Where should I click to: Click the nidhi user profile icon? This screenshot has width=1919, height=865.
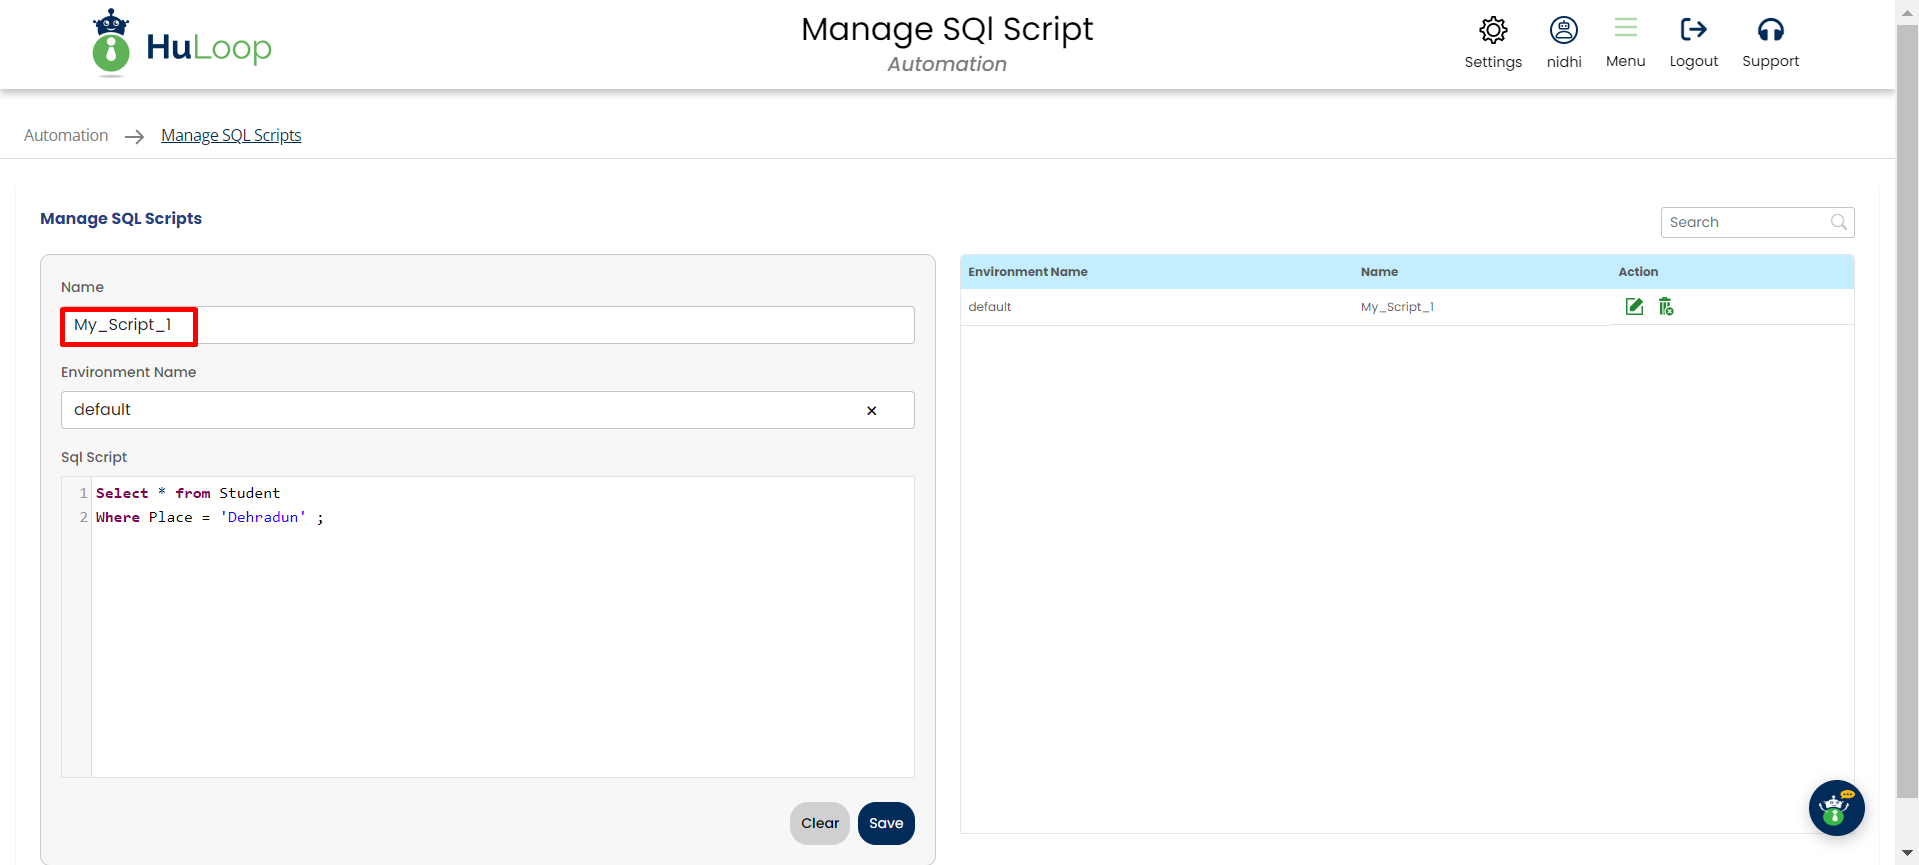1563,31
